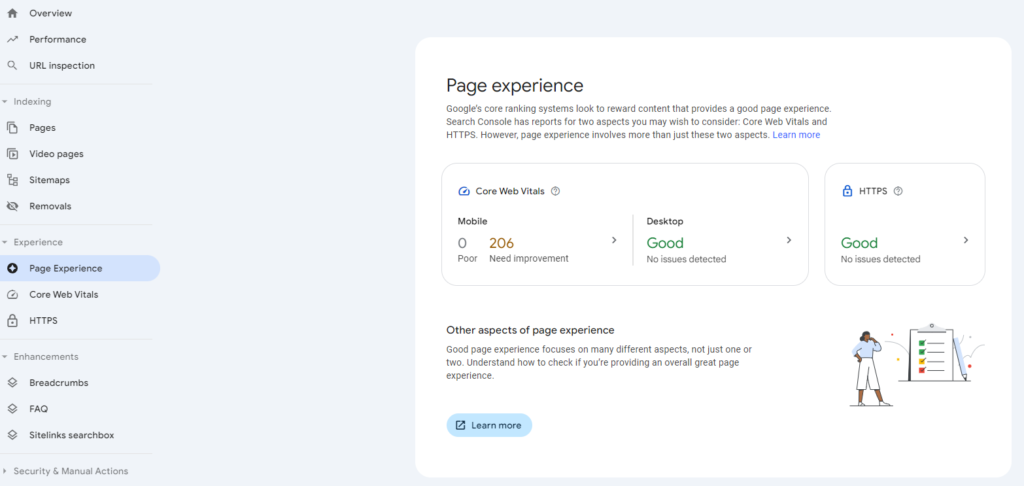Collapse the Experience section
This screenshot has width=1024, height=486.
(5, 242)
